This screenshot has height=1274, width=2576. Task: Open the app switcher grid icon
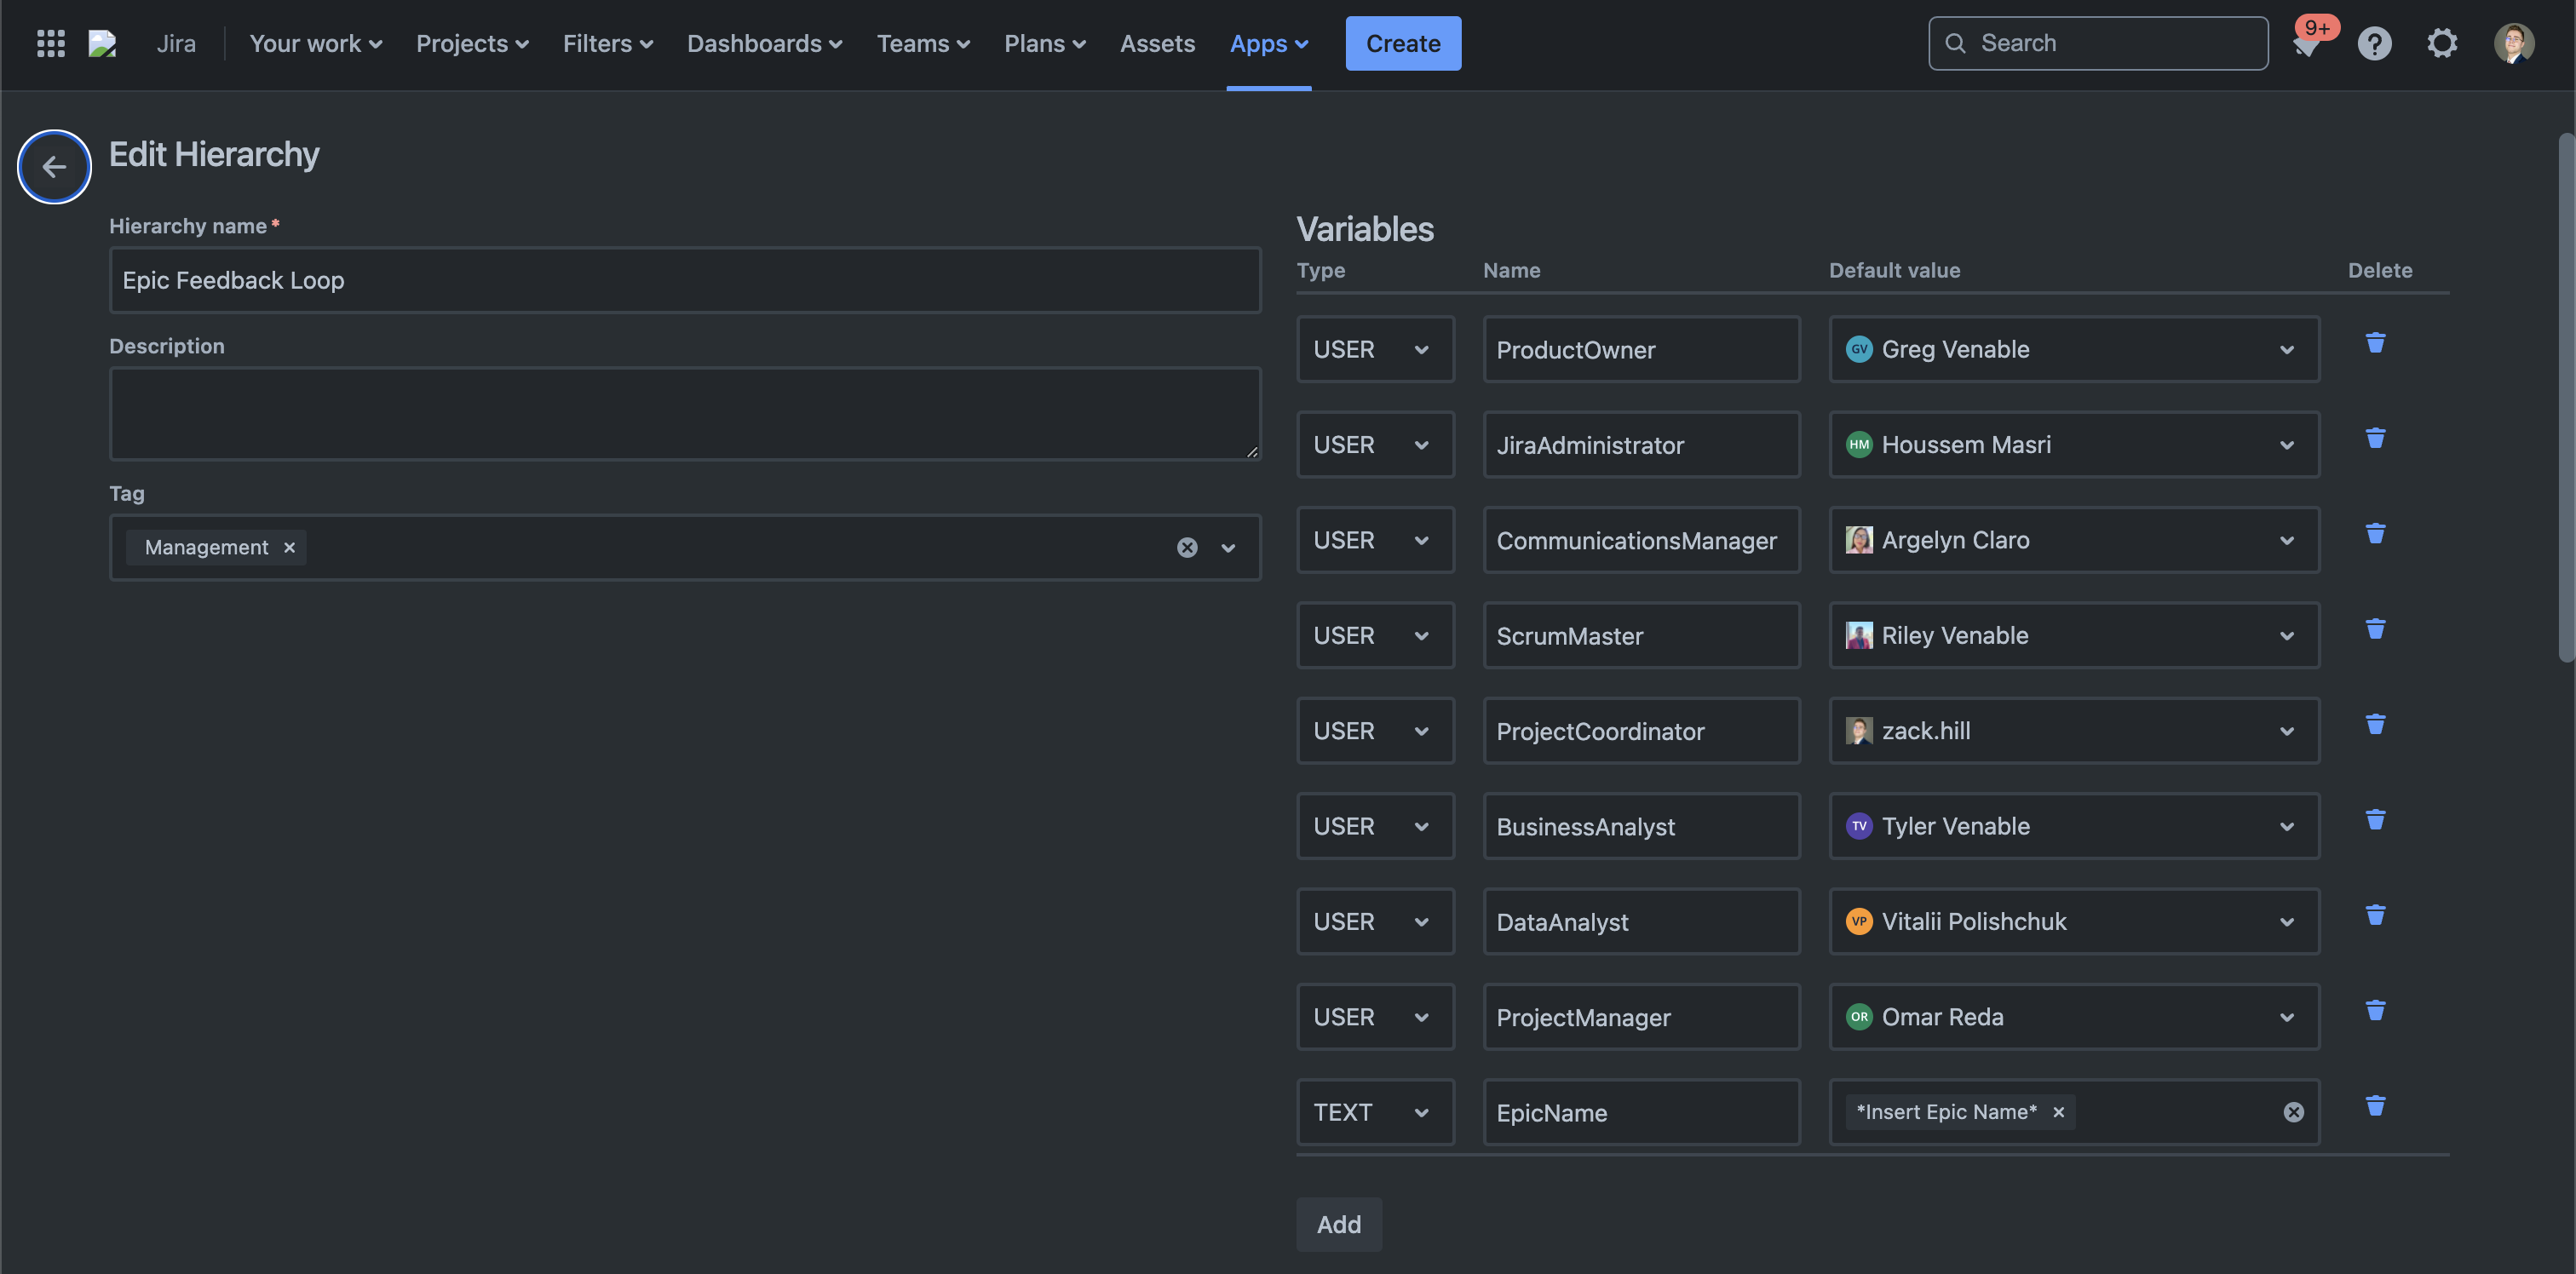[50, 43]
